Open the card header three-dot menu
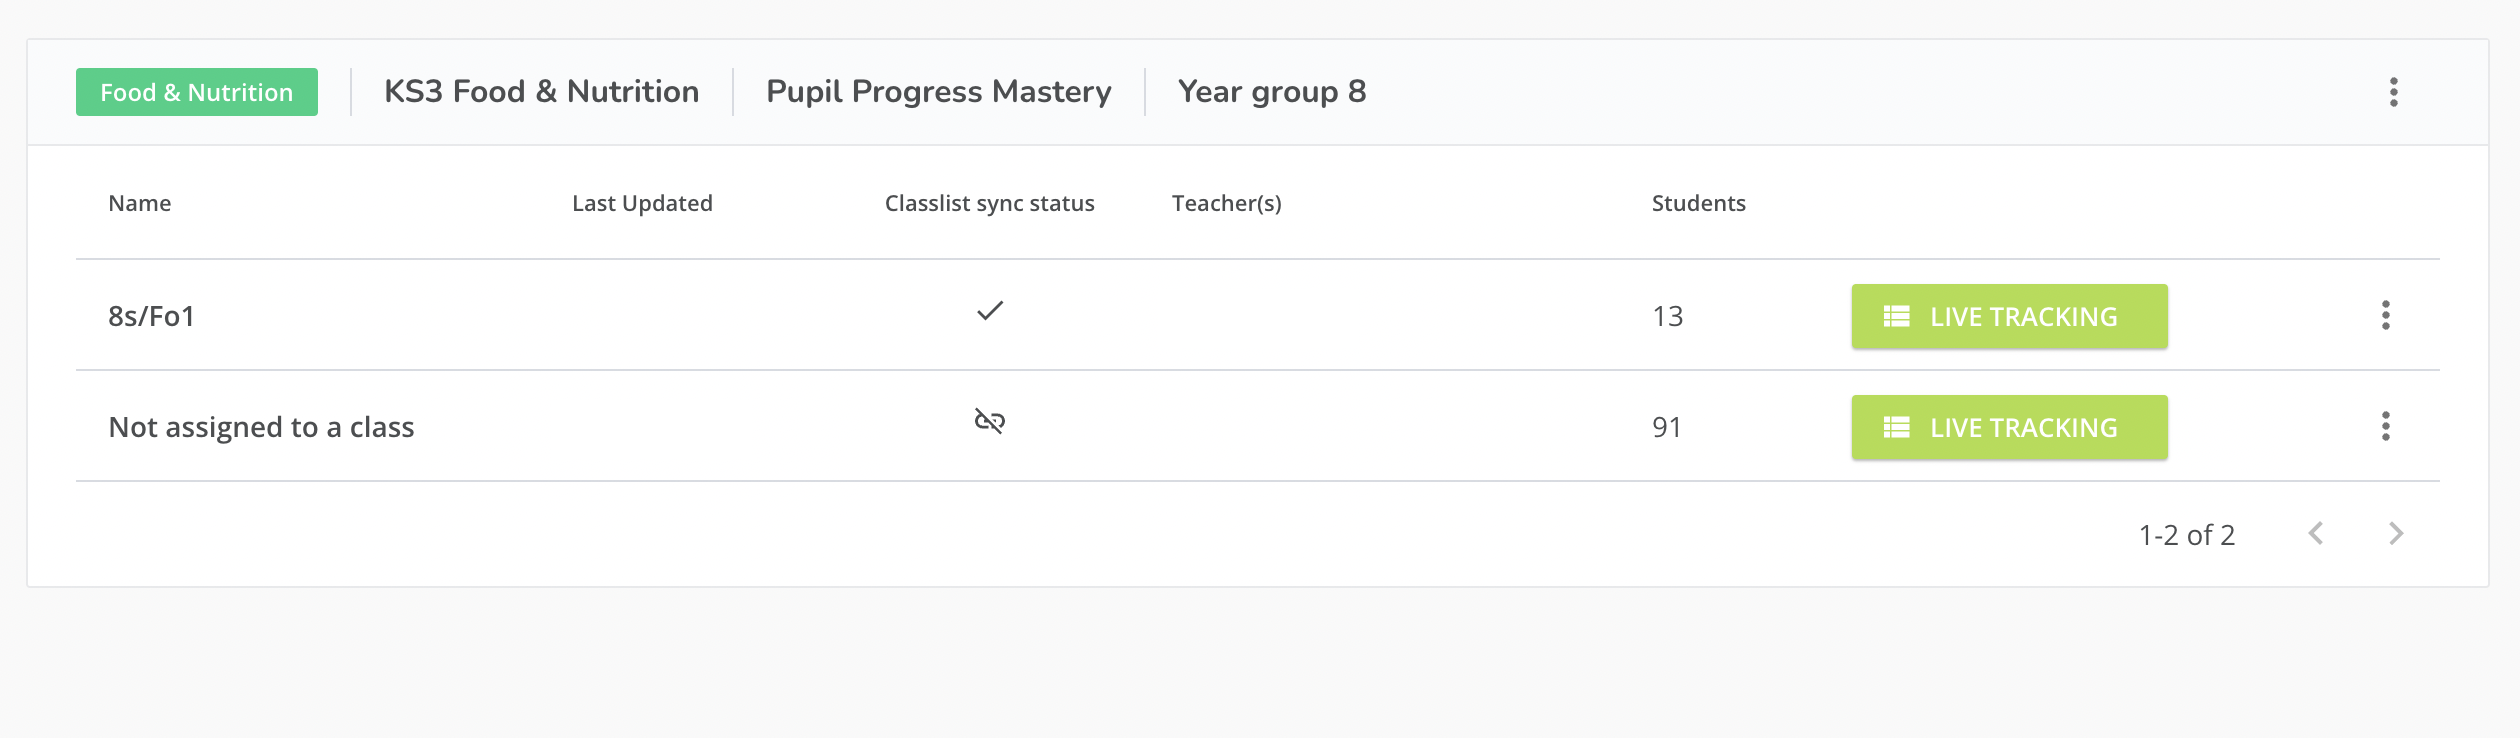The image size is (2520, 738). click(2393, 92)
